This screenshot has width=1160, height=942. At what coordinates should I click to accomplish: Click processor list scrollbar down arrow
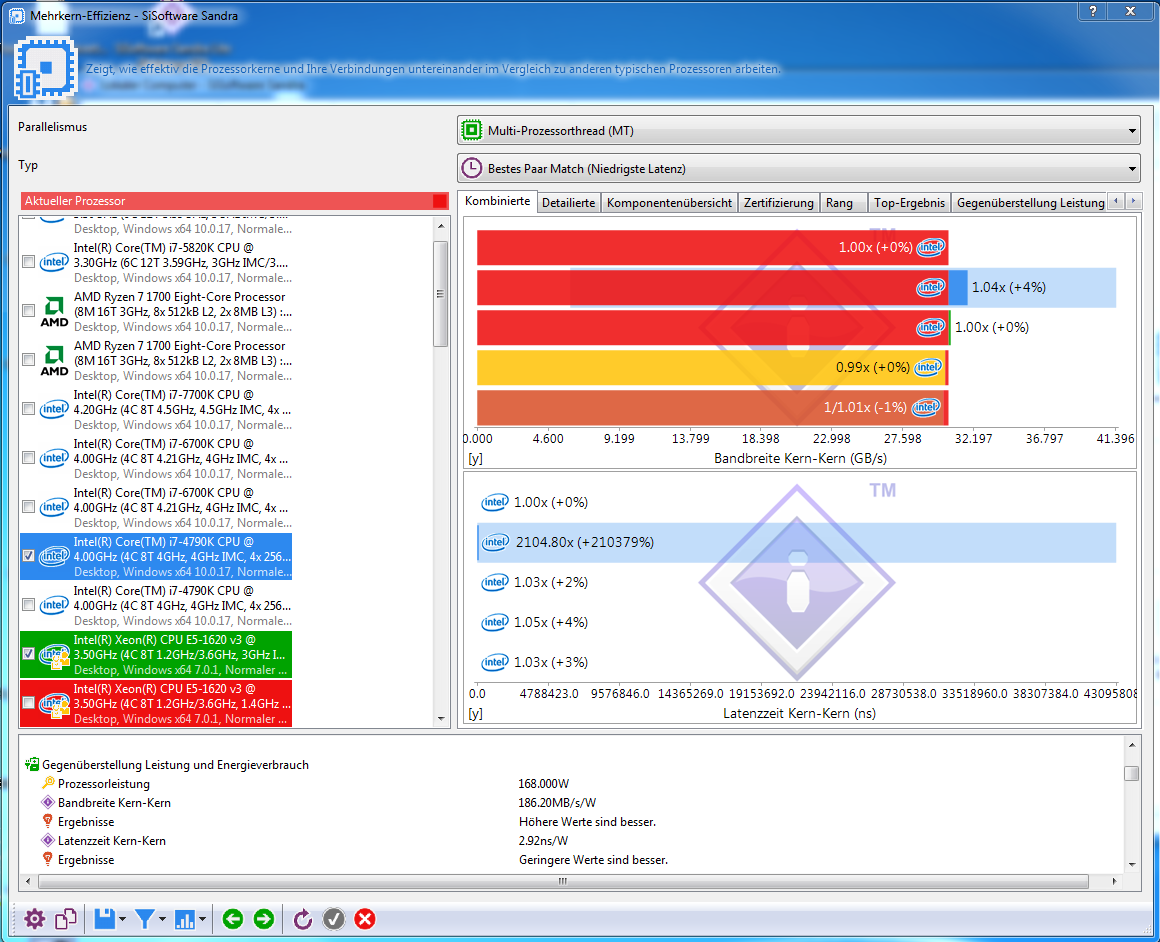441,719
